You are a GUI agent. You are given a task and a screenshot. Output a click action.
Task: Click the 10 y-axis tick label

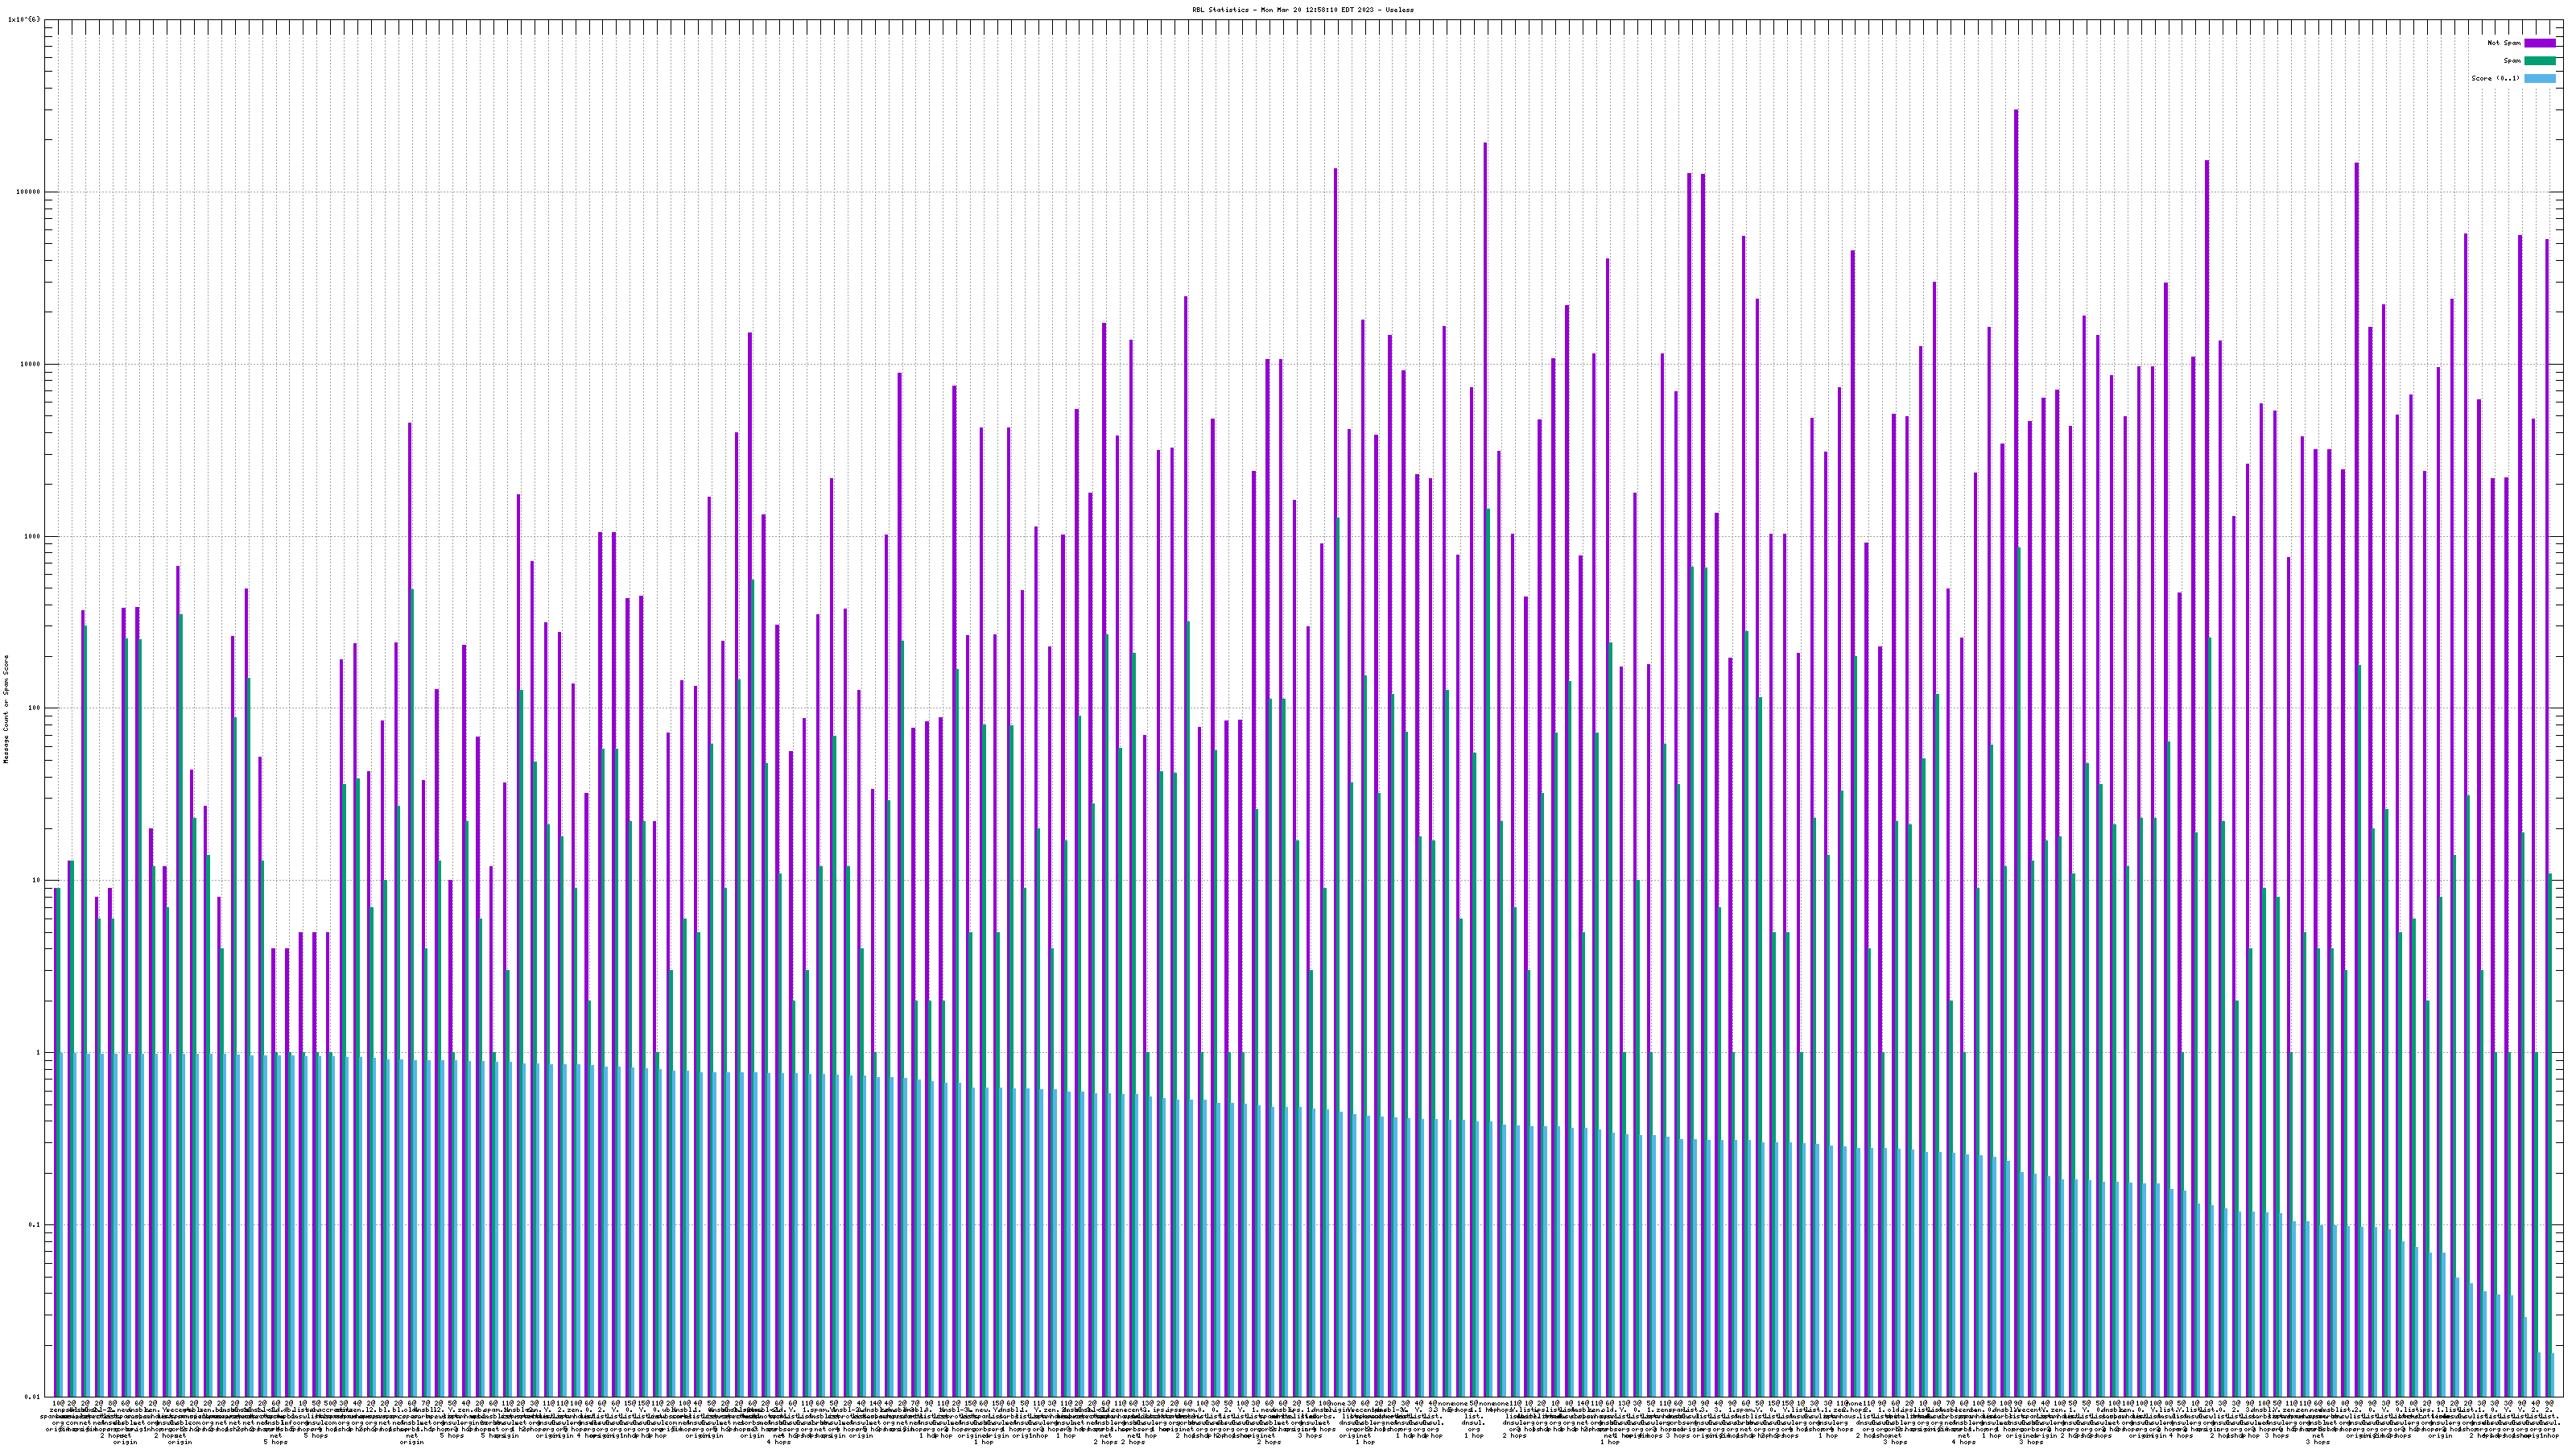coord(35,880)
